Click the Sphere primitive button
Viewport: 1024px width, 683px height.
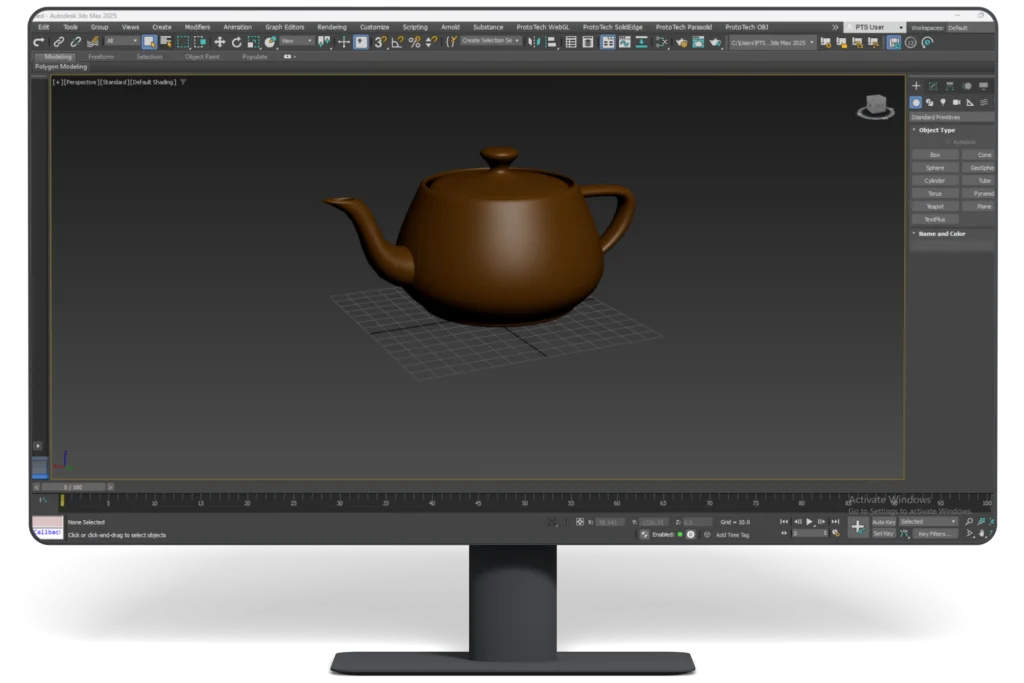935,168
